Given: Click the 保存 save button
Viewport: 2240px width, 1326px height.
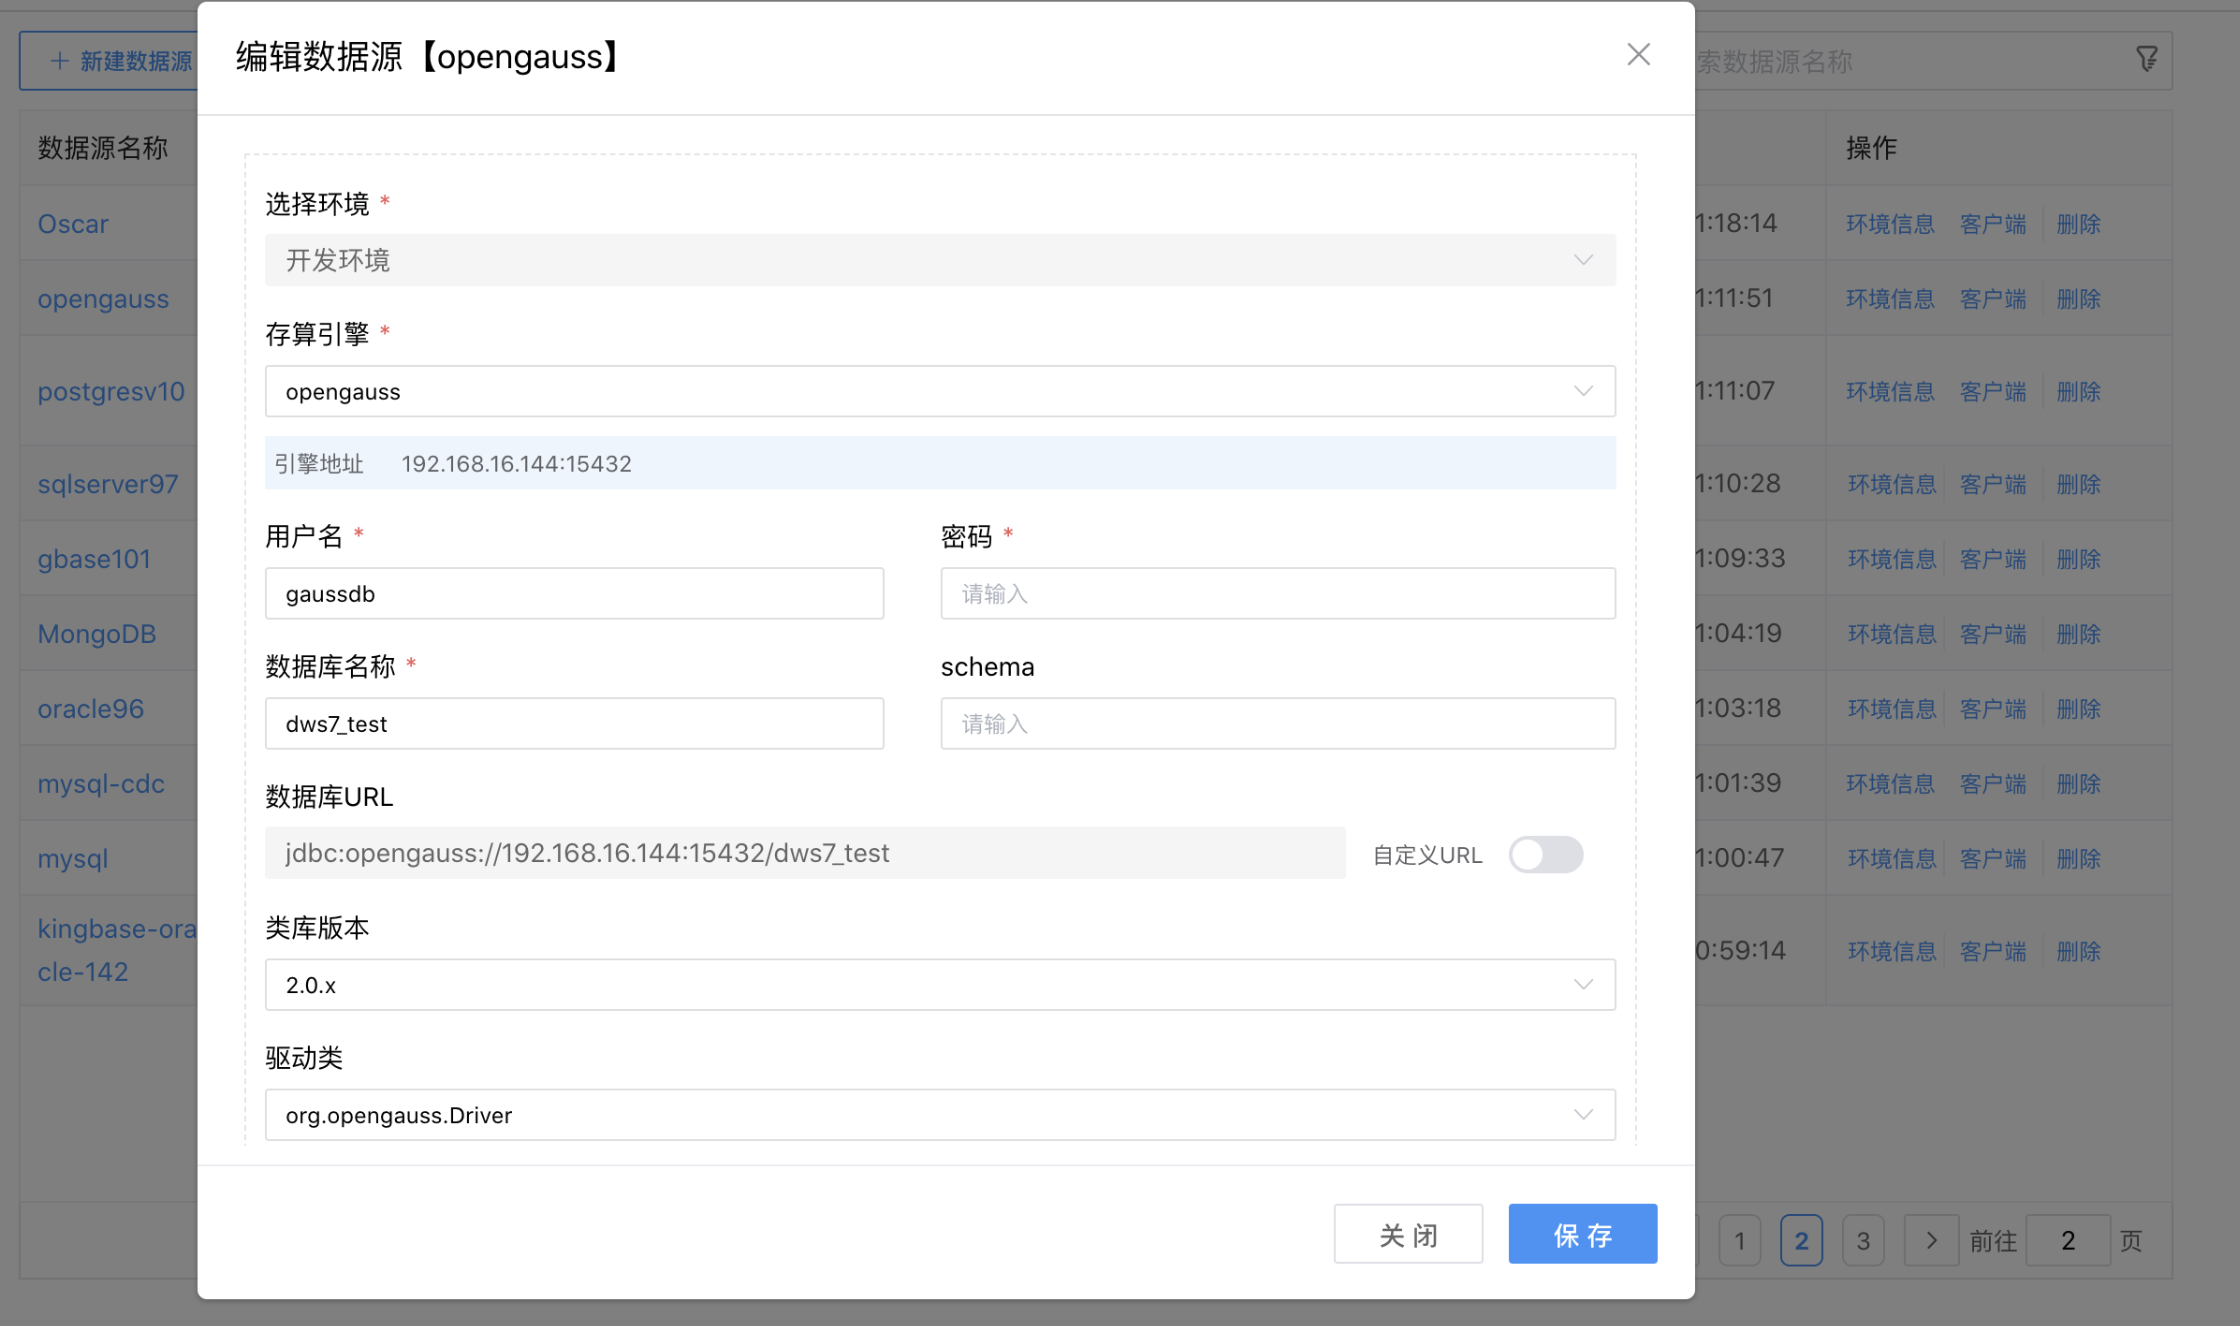Looking at the screenshot, I should tap(1582, 1234).
